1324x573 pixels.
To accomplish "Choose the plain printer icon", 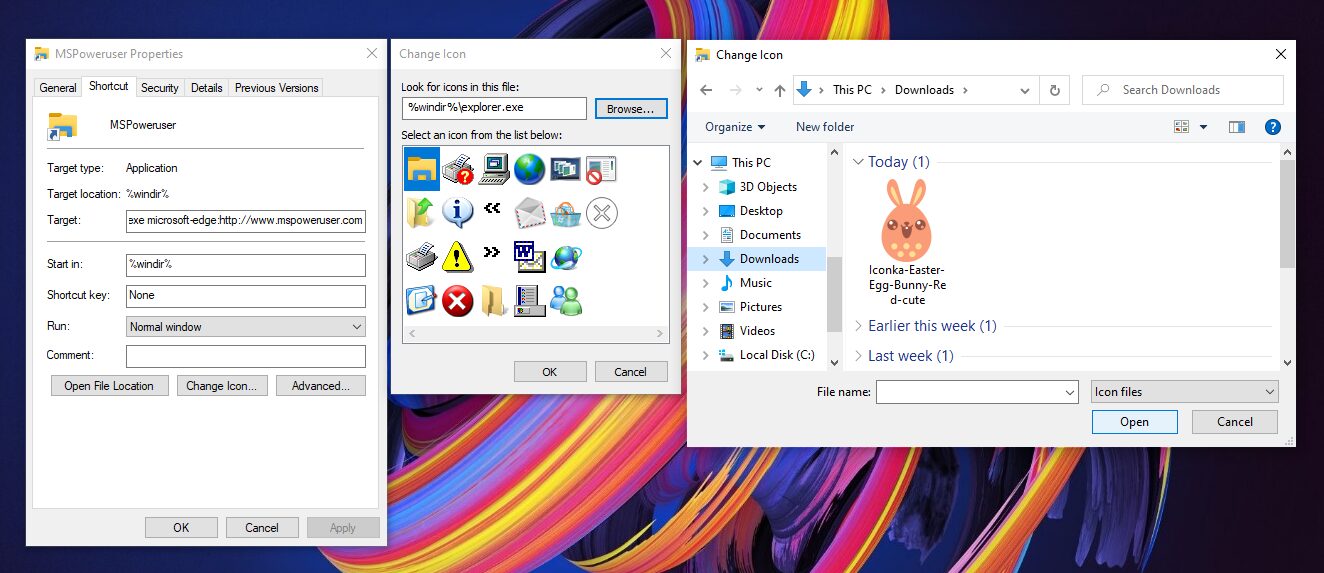I will 422,257.
